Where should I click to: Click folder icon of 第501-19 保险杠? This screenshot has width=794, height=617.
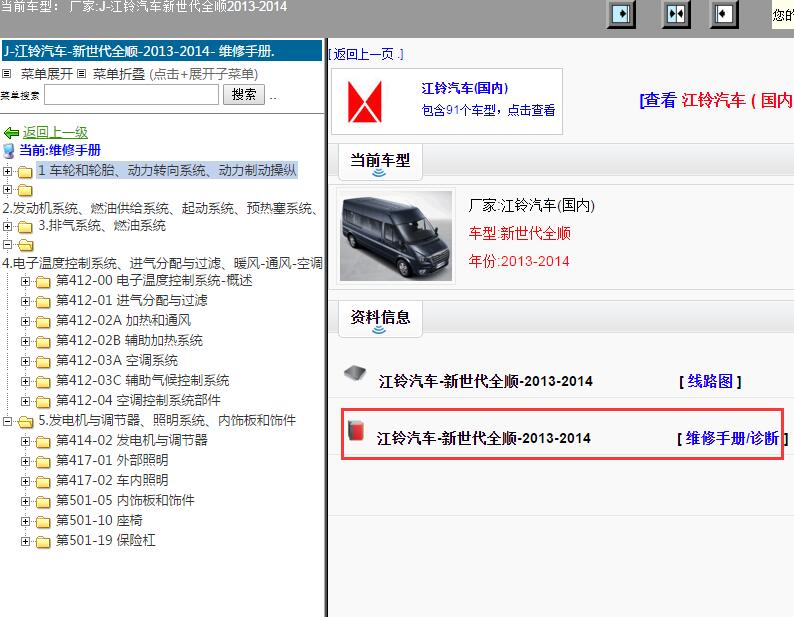tap(43, 542)
